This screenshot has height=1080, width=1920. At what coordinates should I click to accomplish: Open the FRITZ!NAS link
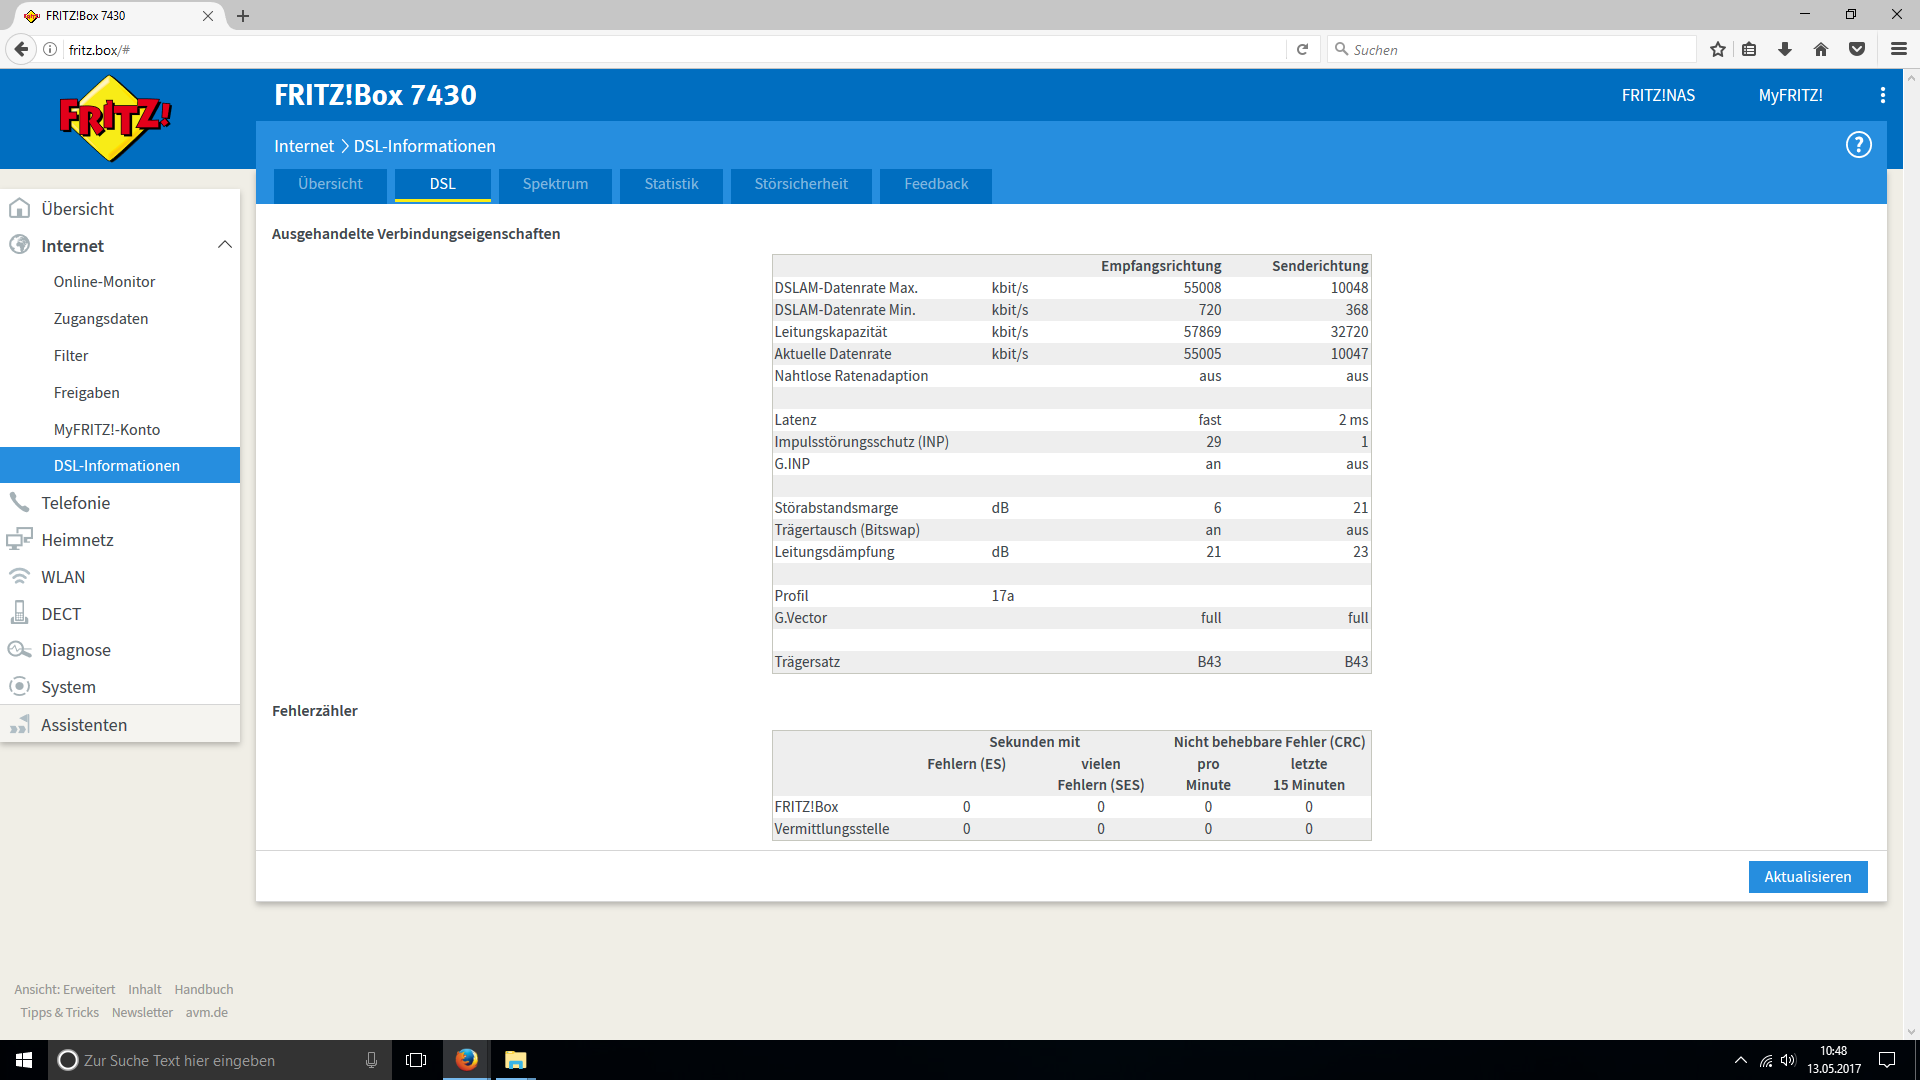(1658, 95)
